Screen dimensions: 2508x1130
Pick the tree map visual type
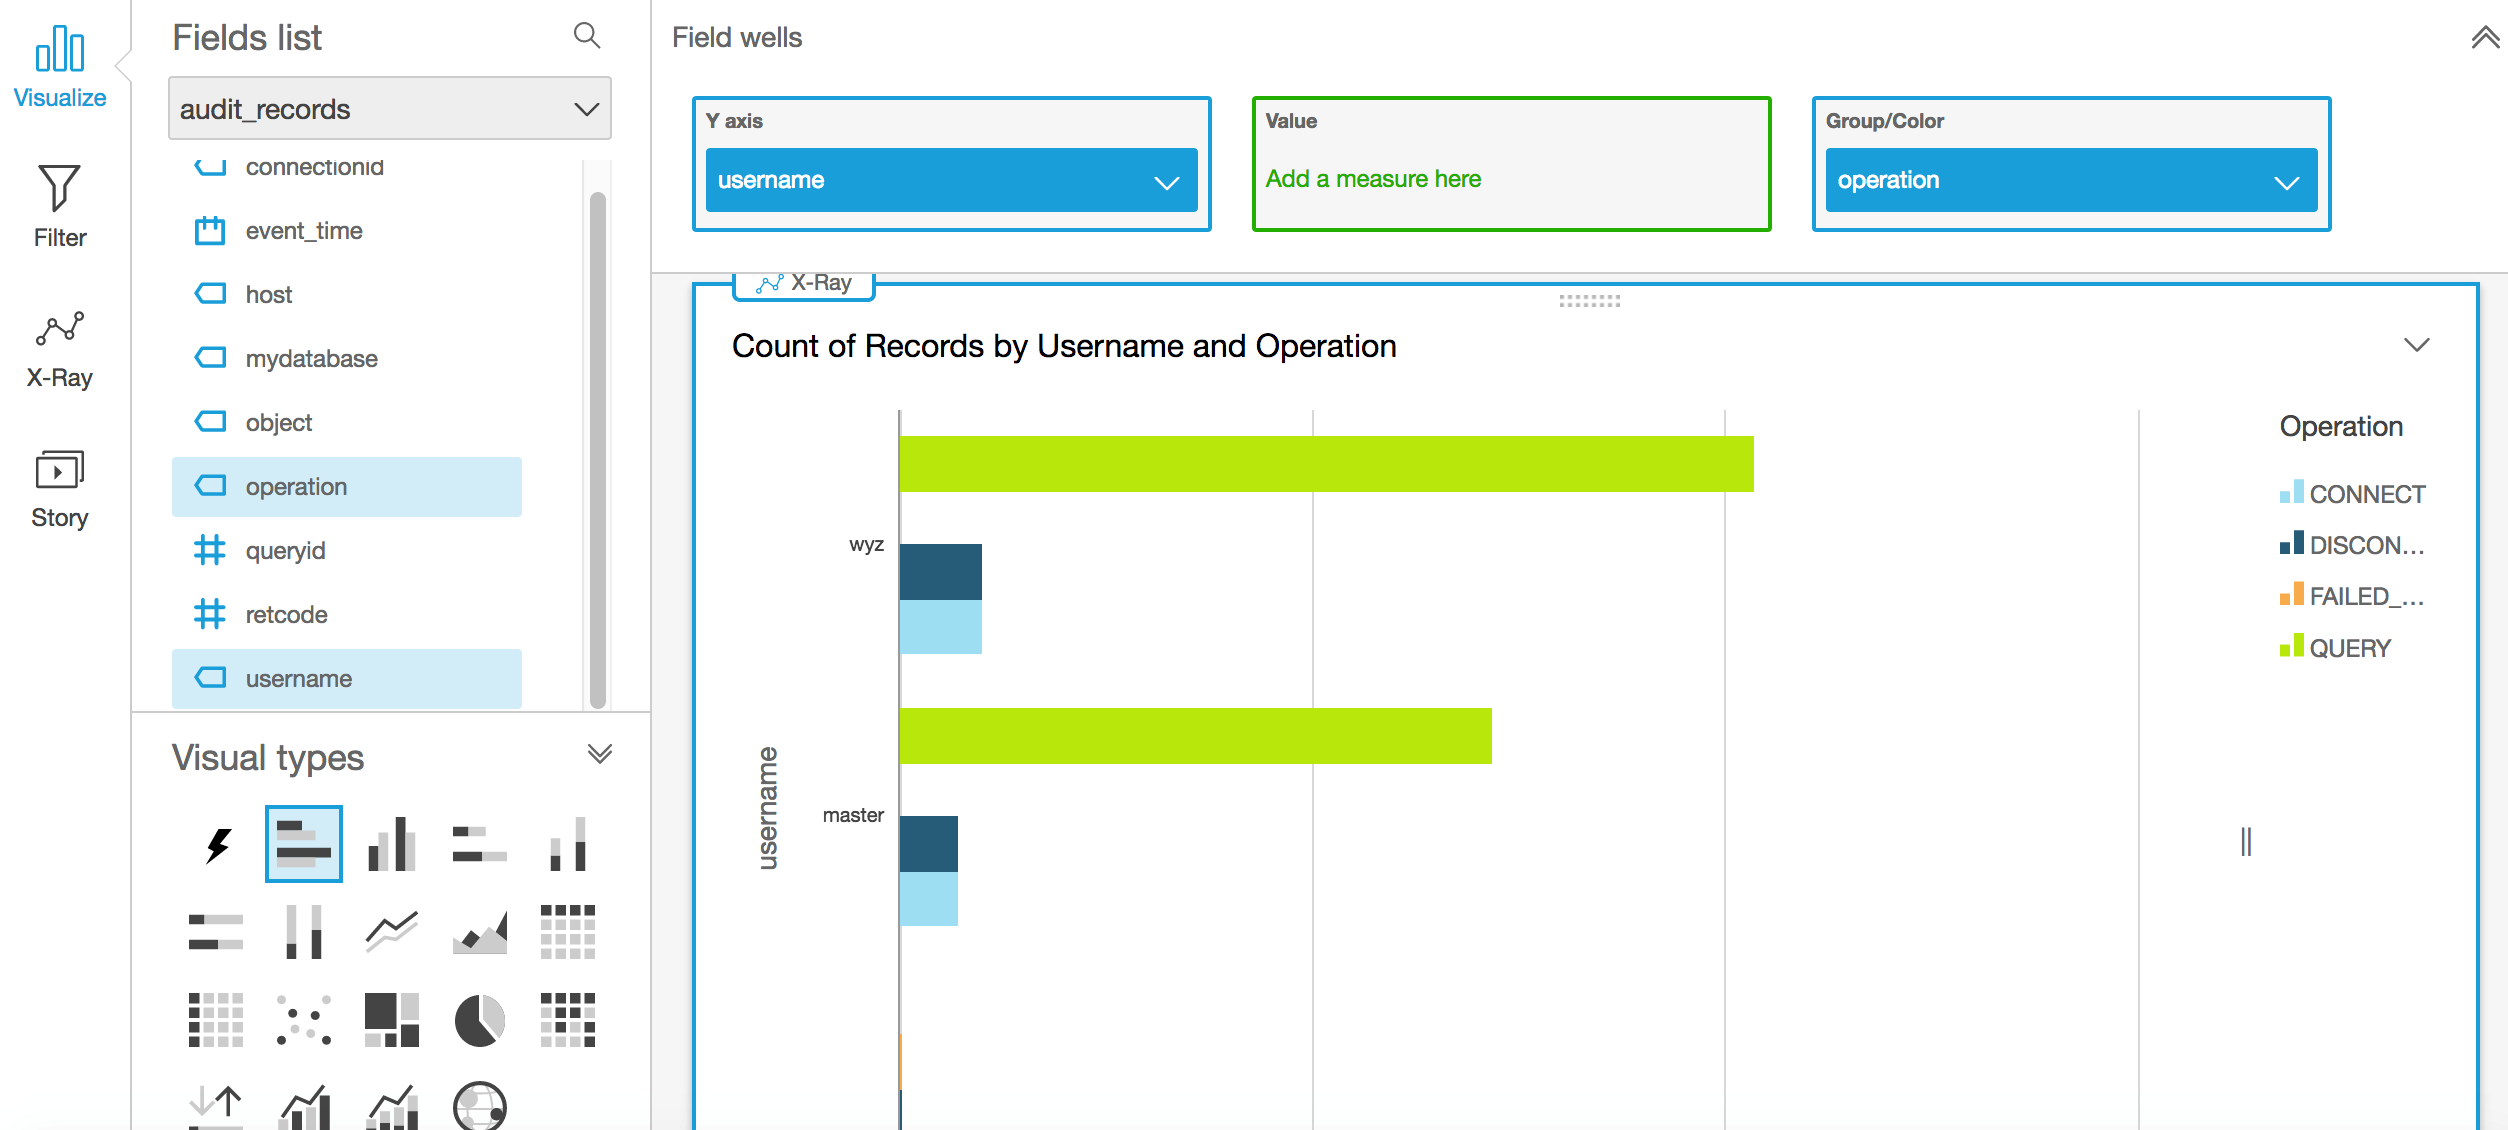(x=391, y=1020)
